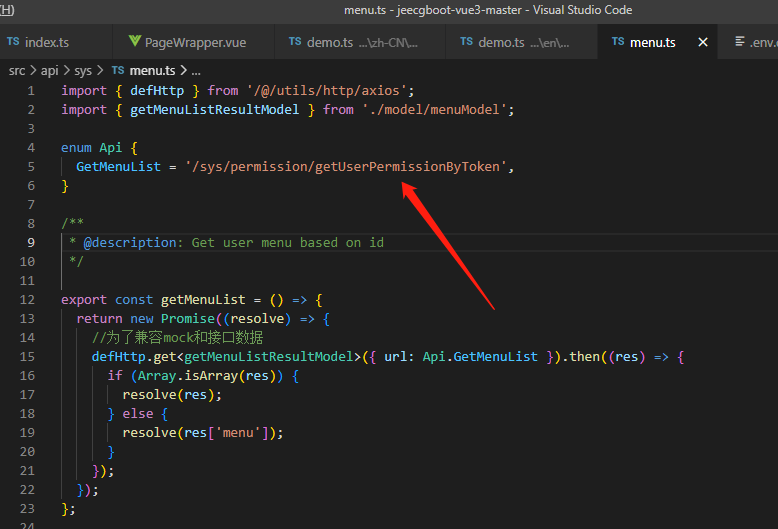Click Api.GetMenuList reference on line 15
This screenshot has width=778, height=529.
(x=480, y=357)
